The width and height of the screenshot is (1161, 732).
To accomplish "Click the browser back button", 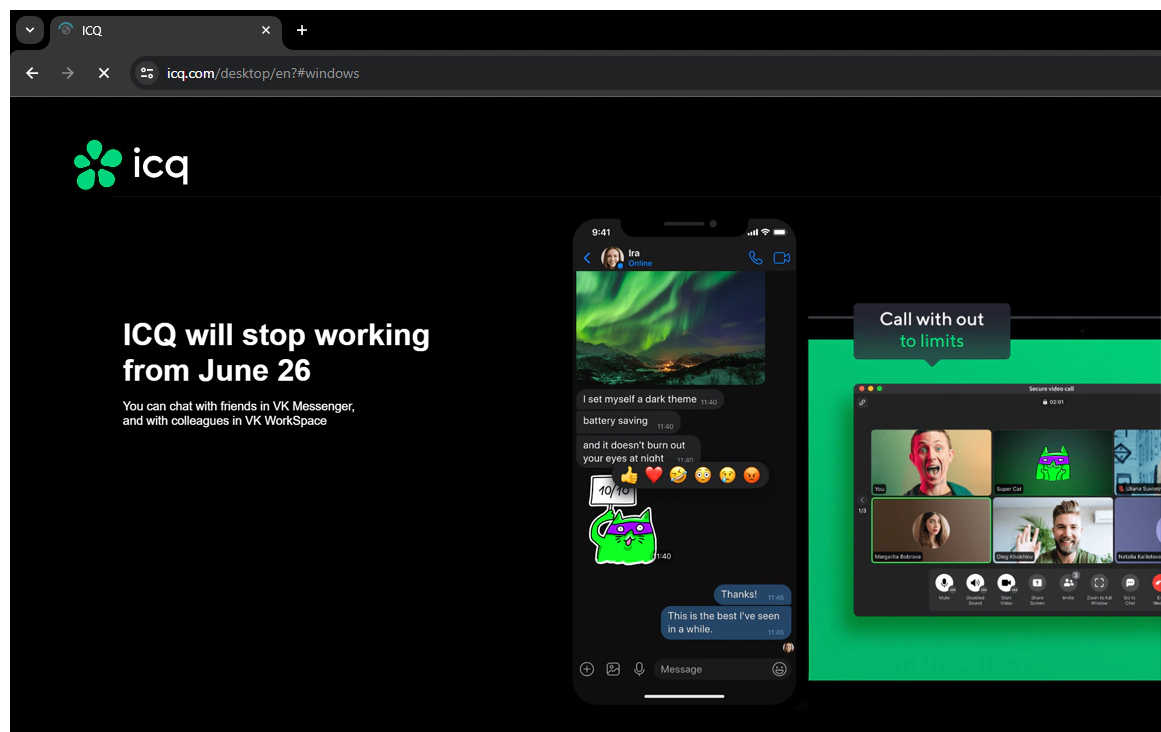I will 31,73.
